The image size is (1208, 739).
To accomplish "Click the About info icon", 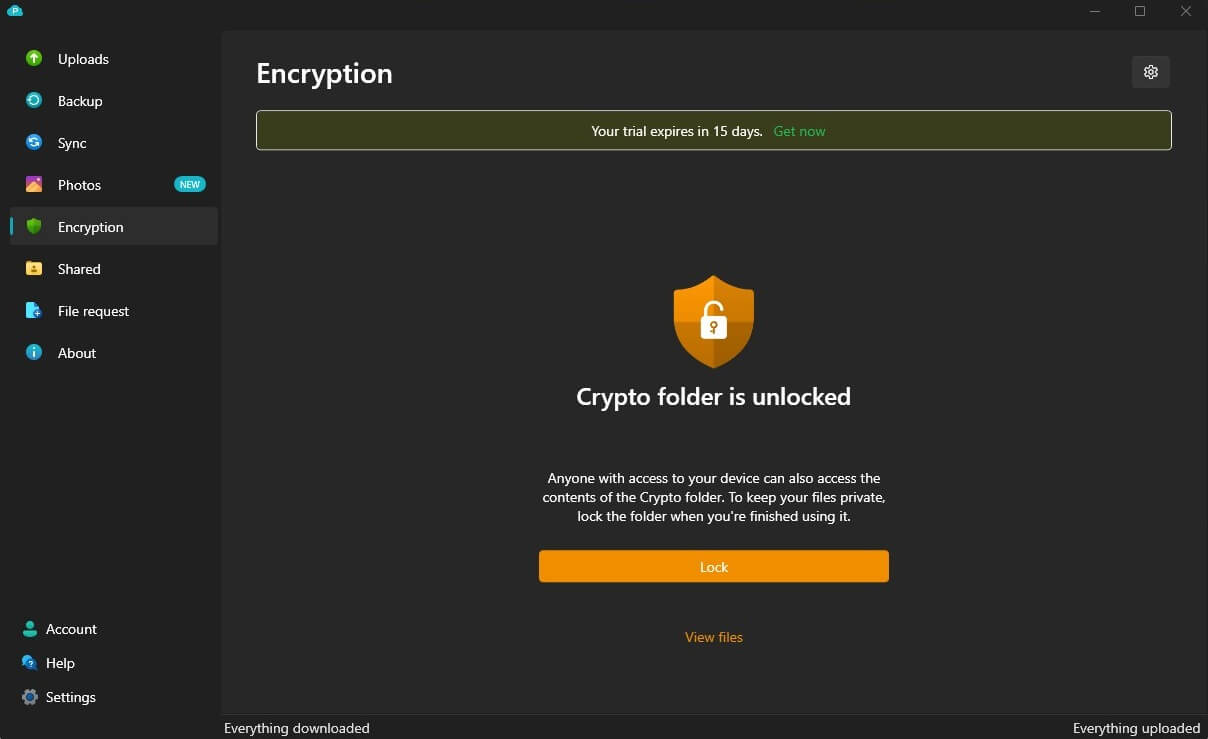I will pos(31,353).
